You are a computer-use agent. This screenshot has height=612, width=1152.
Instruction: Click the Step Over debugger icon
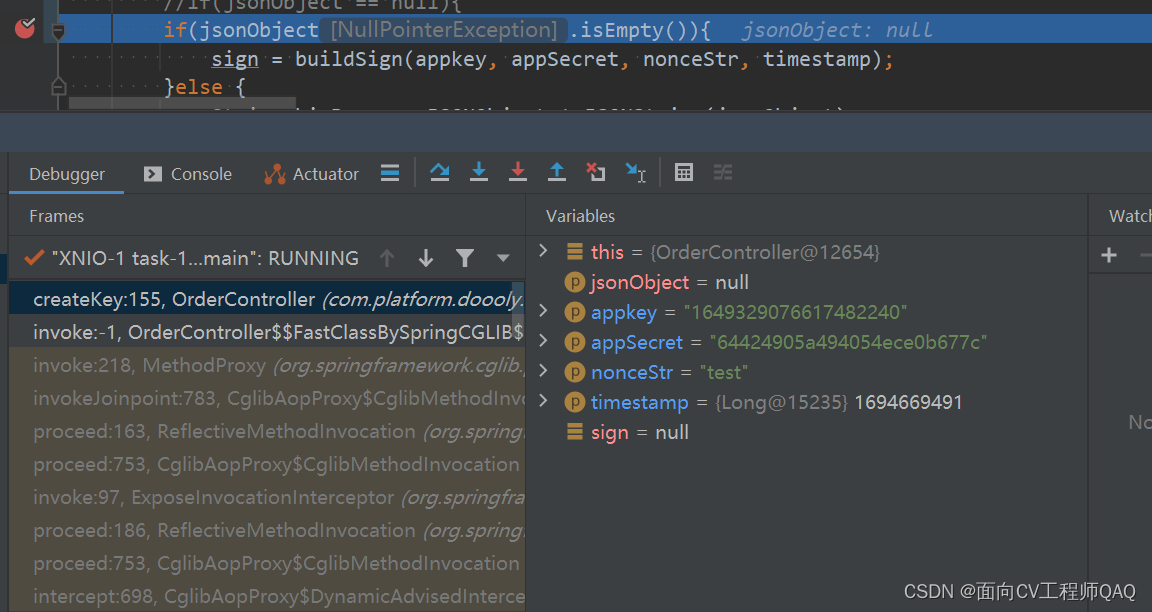pyautogui.click(x=439, y=172)
